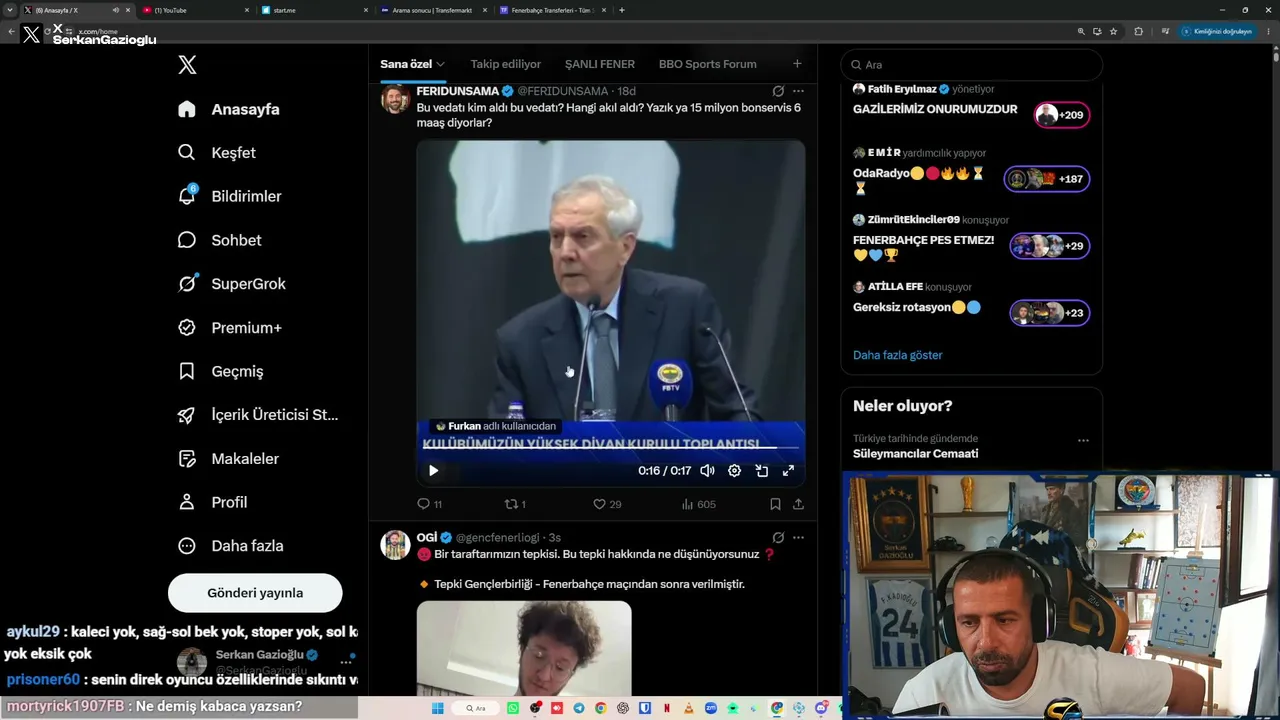The image size is (1280, 720).
Task: Open account menu for Serkan Gazioğlu
Action: (347, 660)
